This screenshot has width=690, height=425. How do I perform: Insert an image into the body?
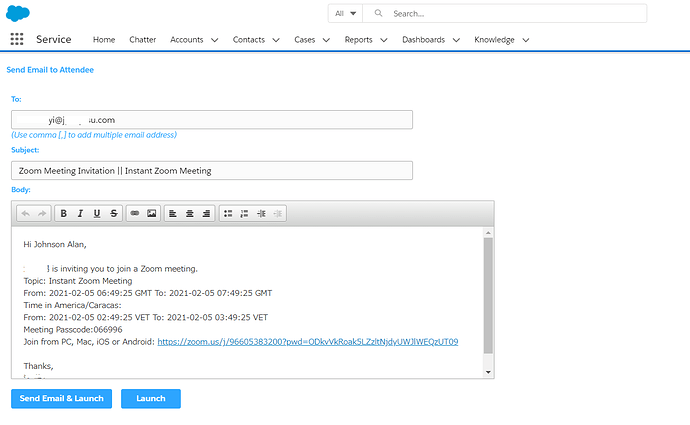point(151,213)
